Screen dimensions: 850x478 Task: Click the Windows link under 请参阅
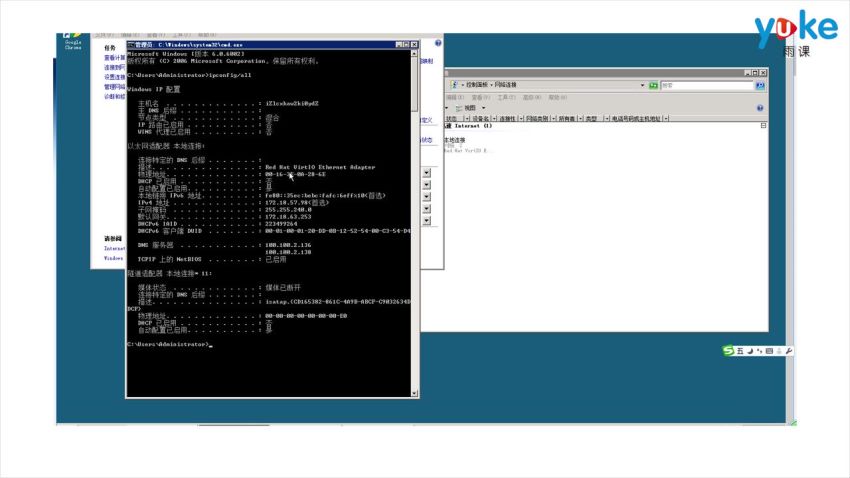[113, 258]
